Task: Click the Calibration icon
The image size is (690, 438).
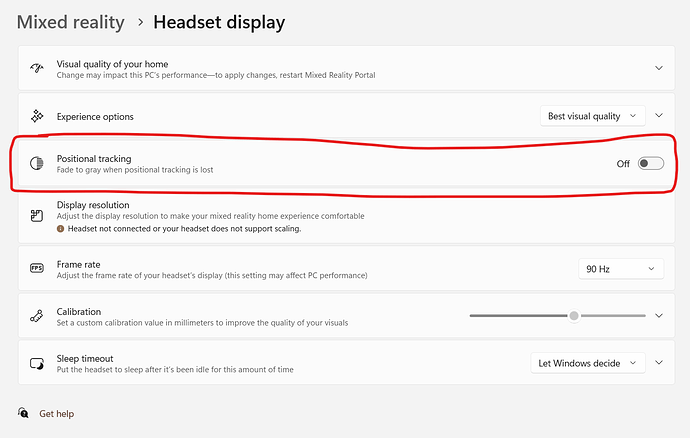Action: click(37, 316)
